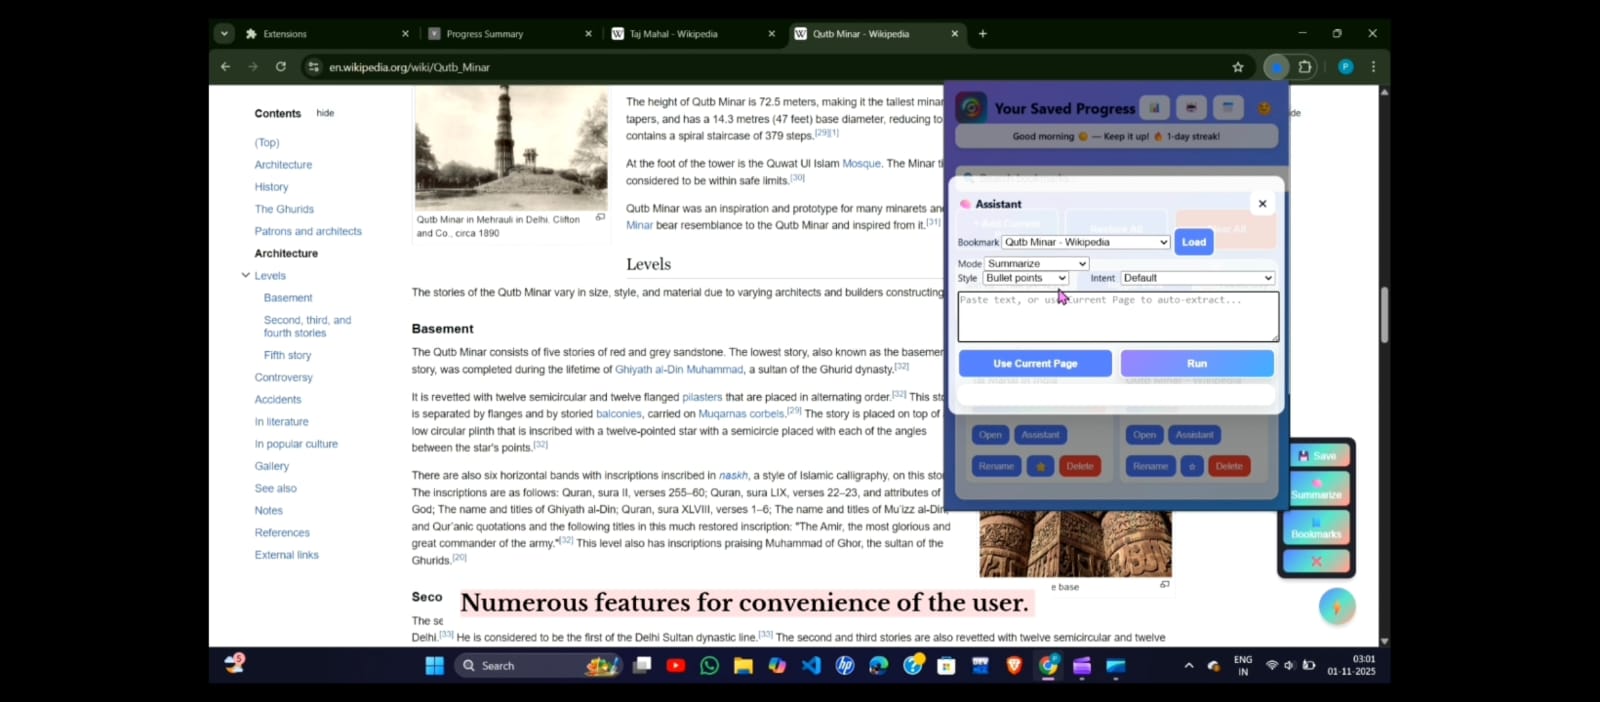Open WhatsApp from the taskbar
The width and height of the screenshot is (1600, 702).
709,666
